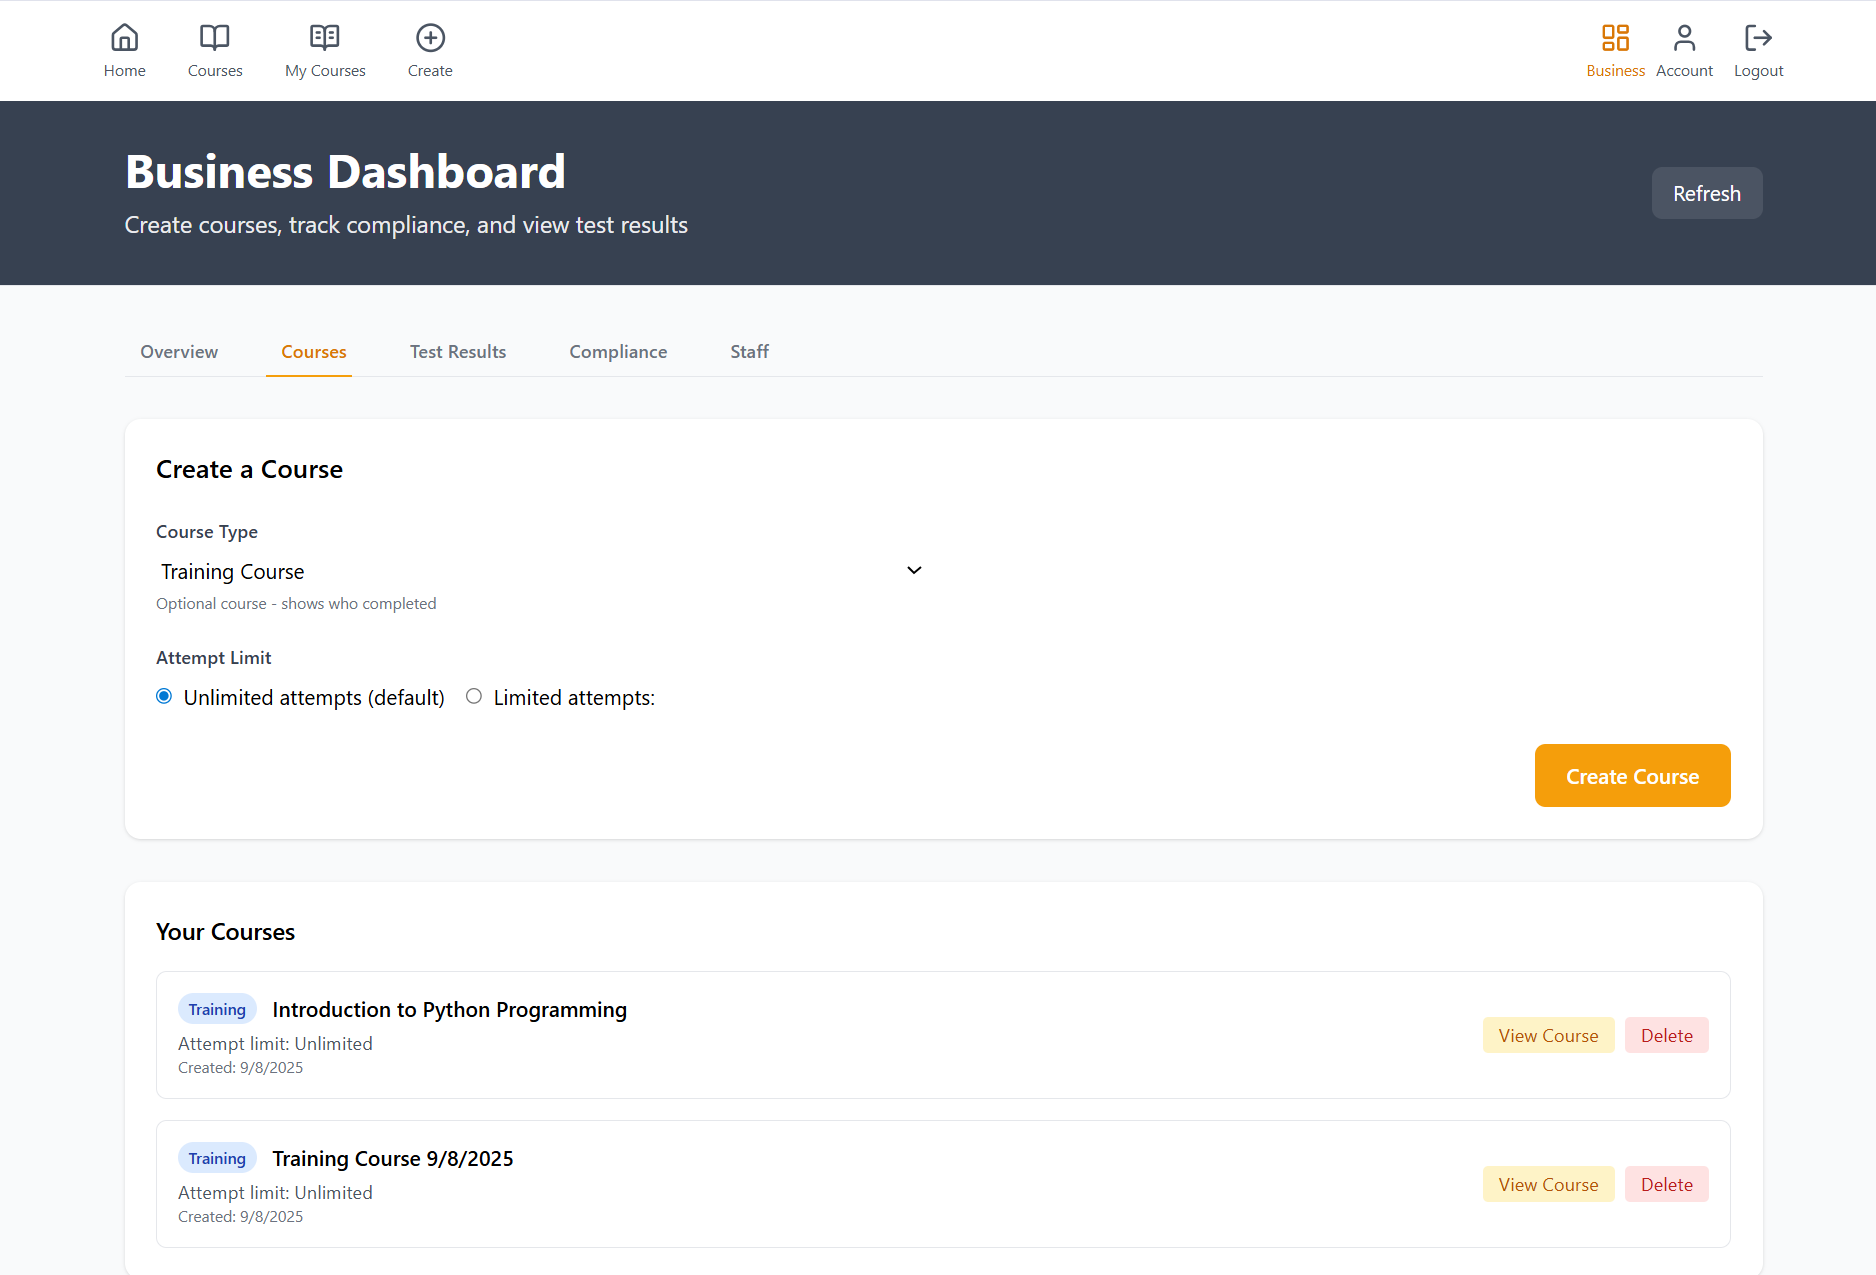This screenshot has height=1275, width=1876.
Task: Open the Compliance tab
Action: click(618, 352)
